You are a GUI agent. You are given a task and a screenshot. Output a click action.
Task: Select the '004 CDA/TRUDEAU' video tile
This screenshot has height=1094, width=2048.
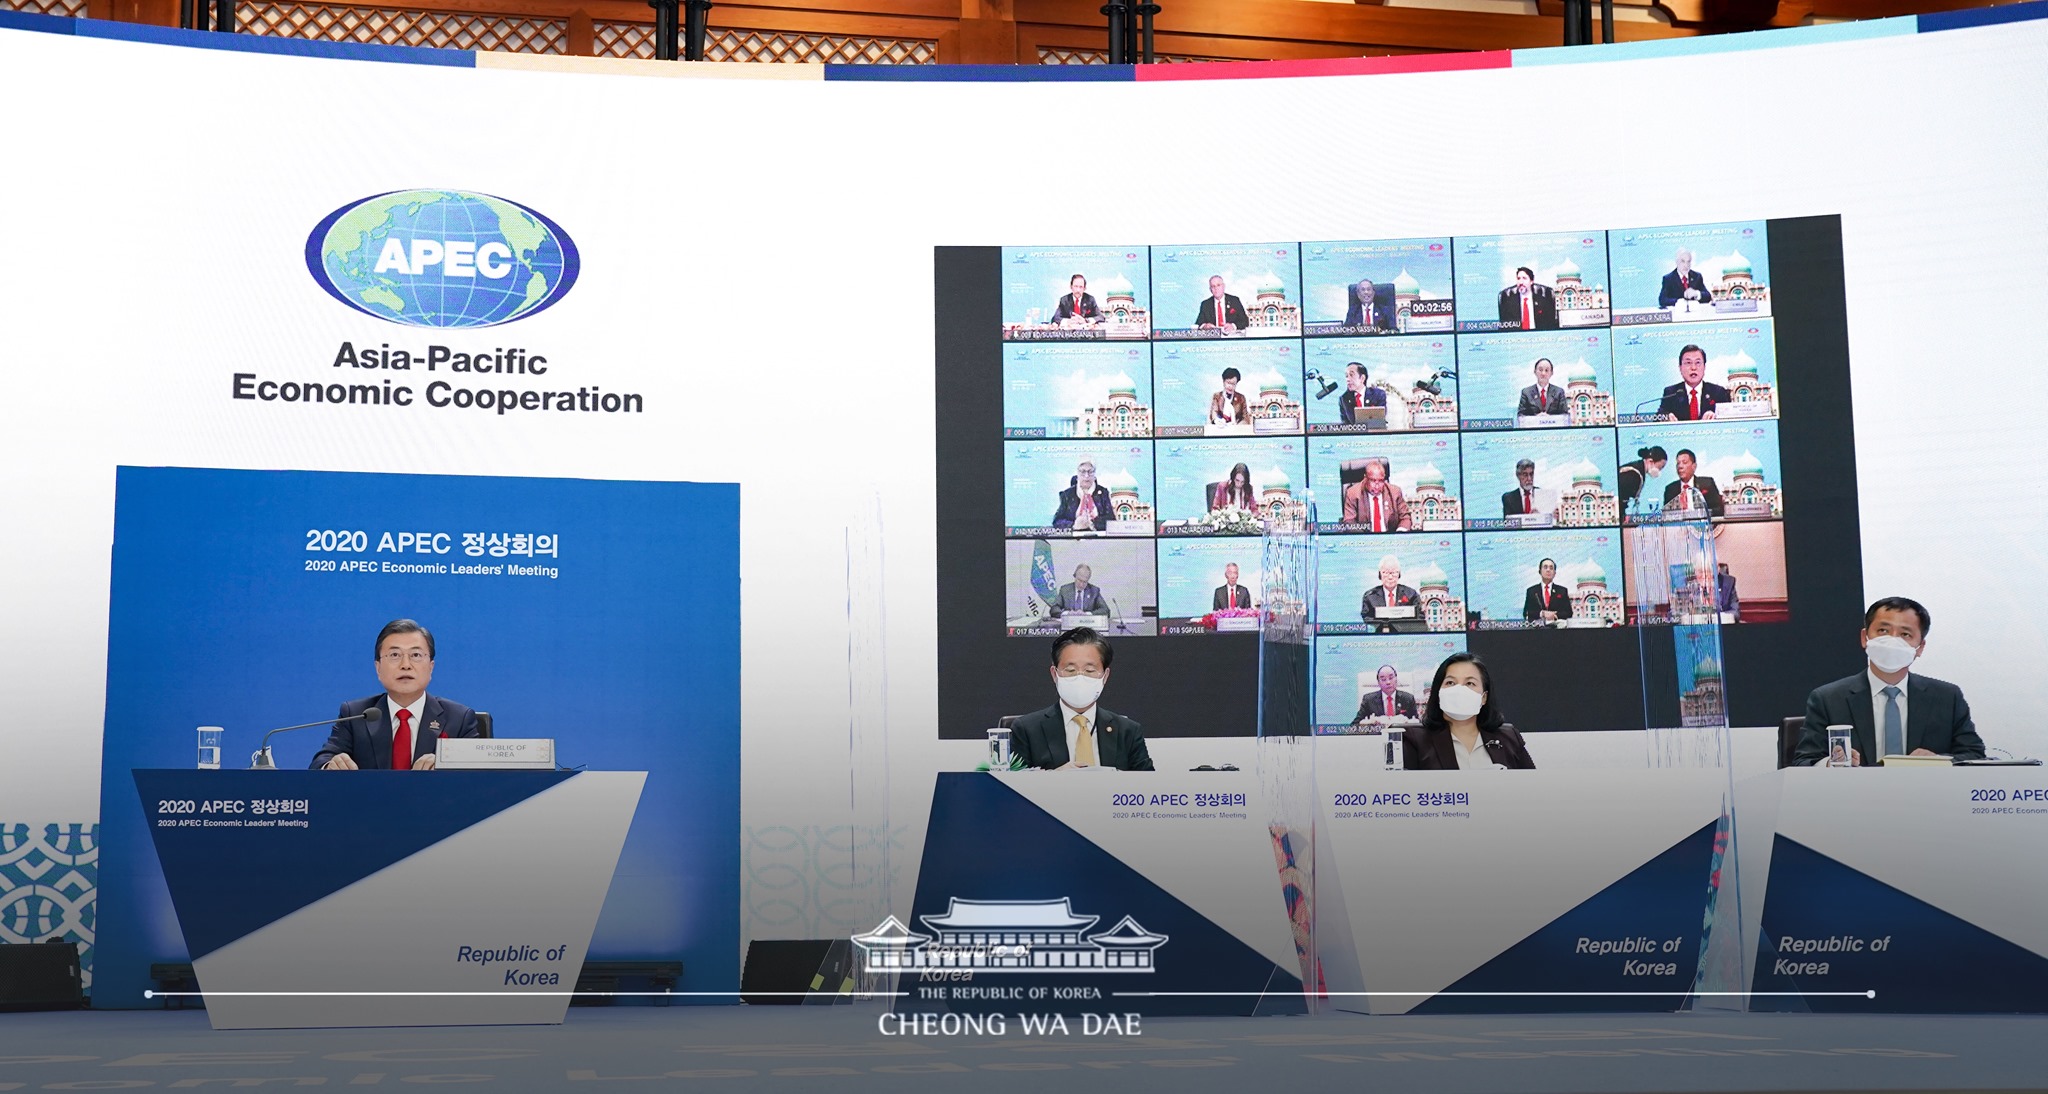[x=1530, y=285]
